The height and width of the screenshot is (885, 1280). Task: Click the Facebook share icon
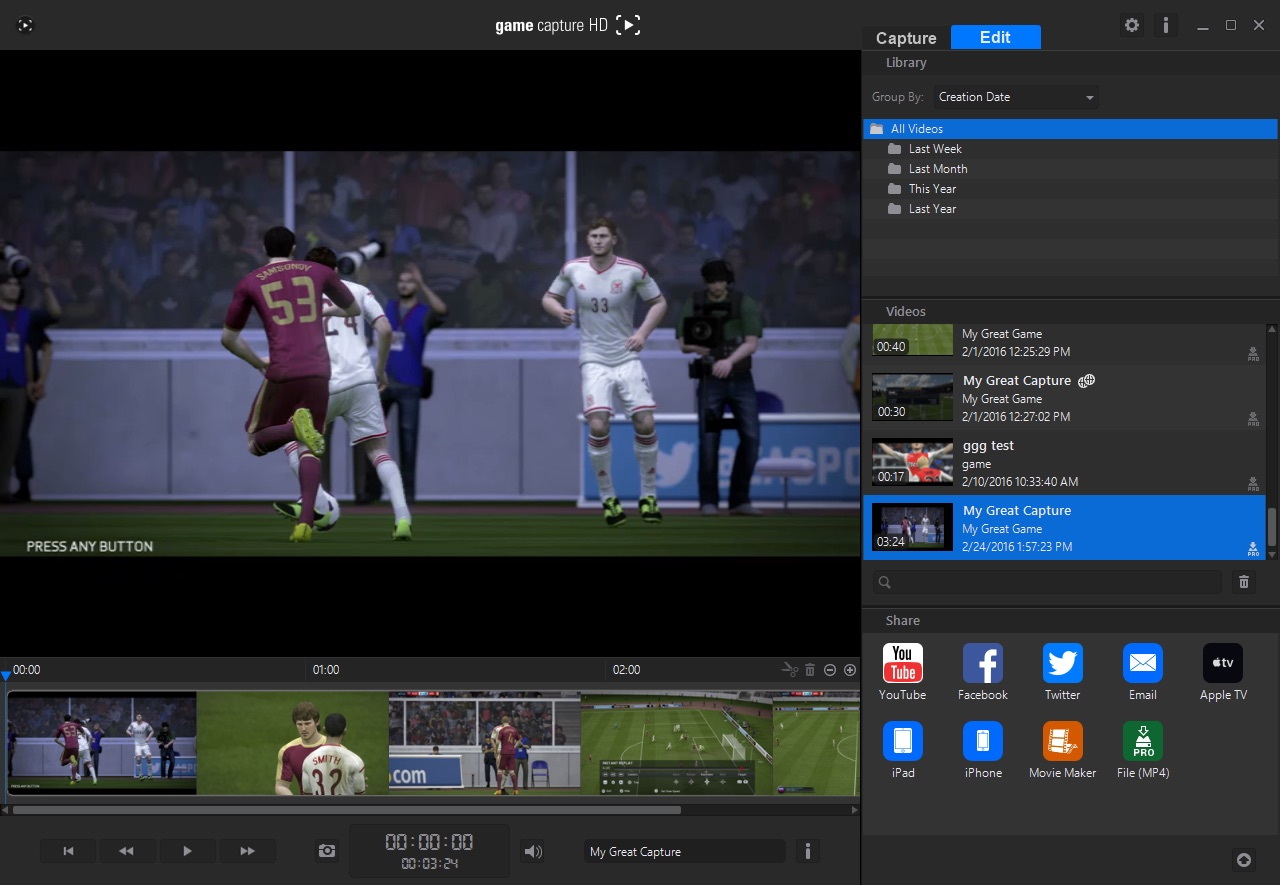click(x=982, y=663)
